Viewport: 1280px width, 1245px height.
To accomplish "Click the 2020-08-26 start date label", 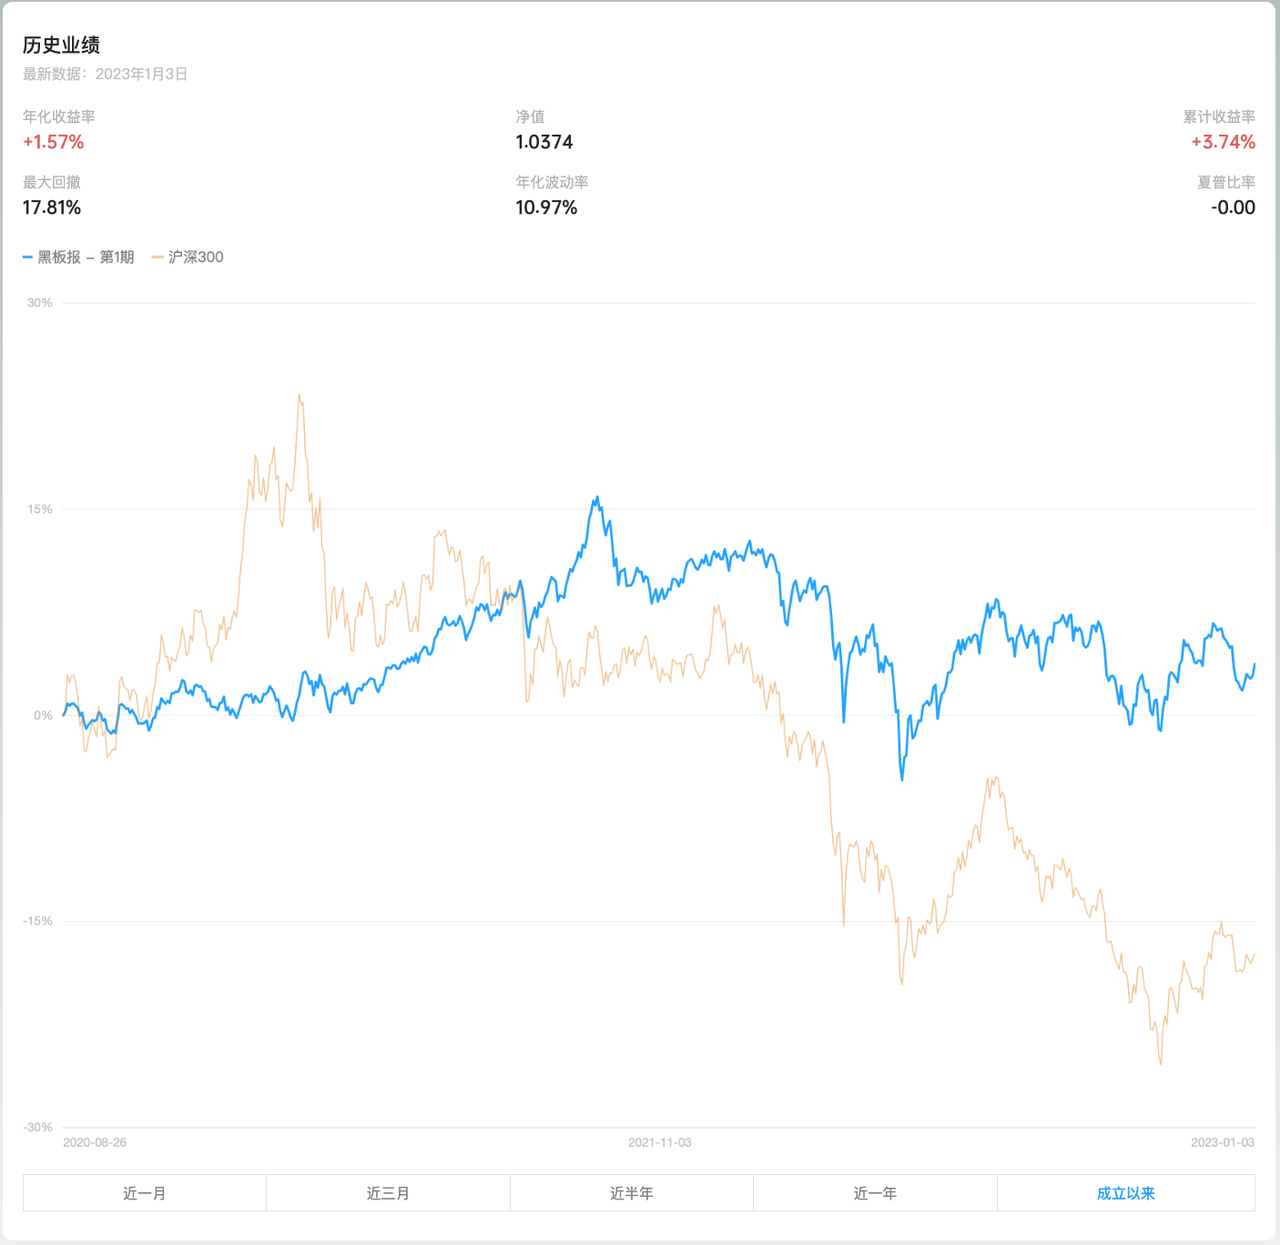I will pyautogui.click(x=95, y=1142).
